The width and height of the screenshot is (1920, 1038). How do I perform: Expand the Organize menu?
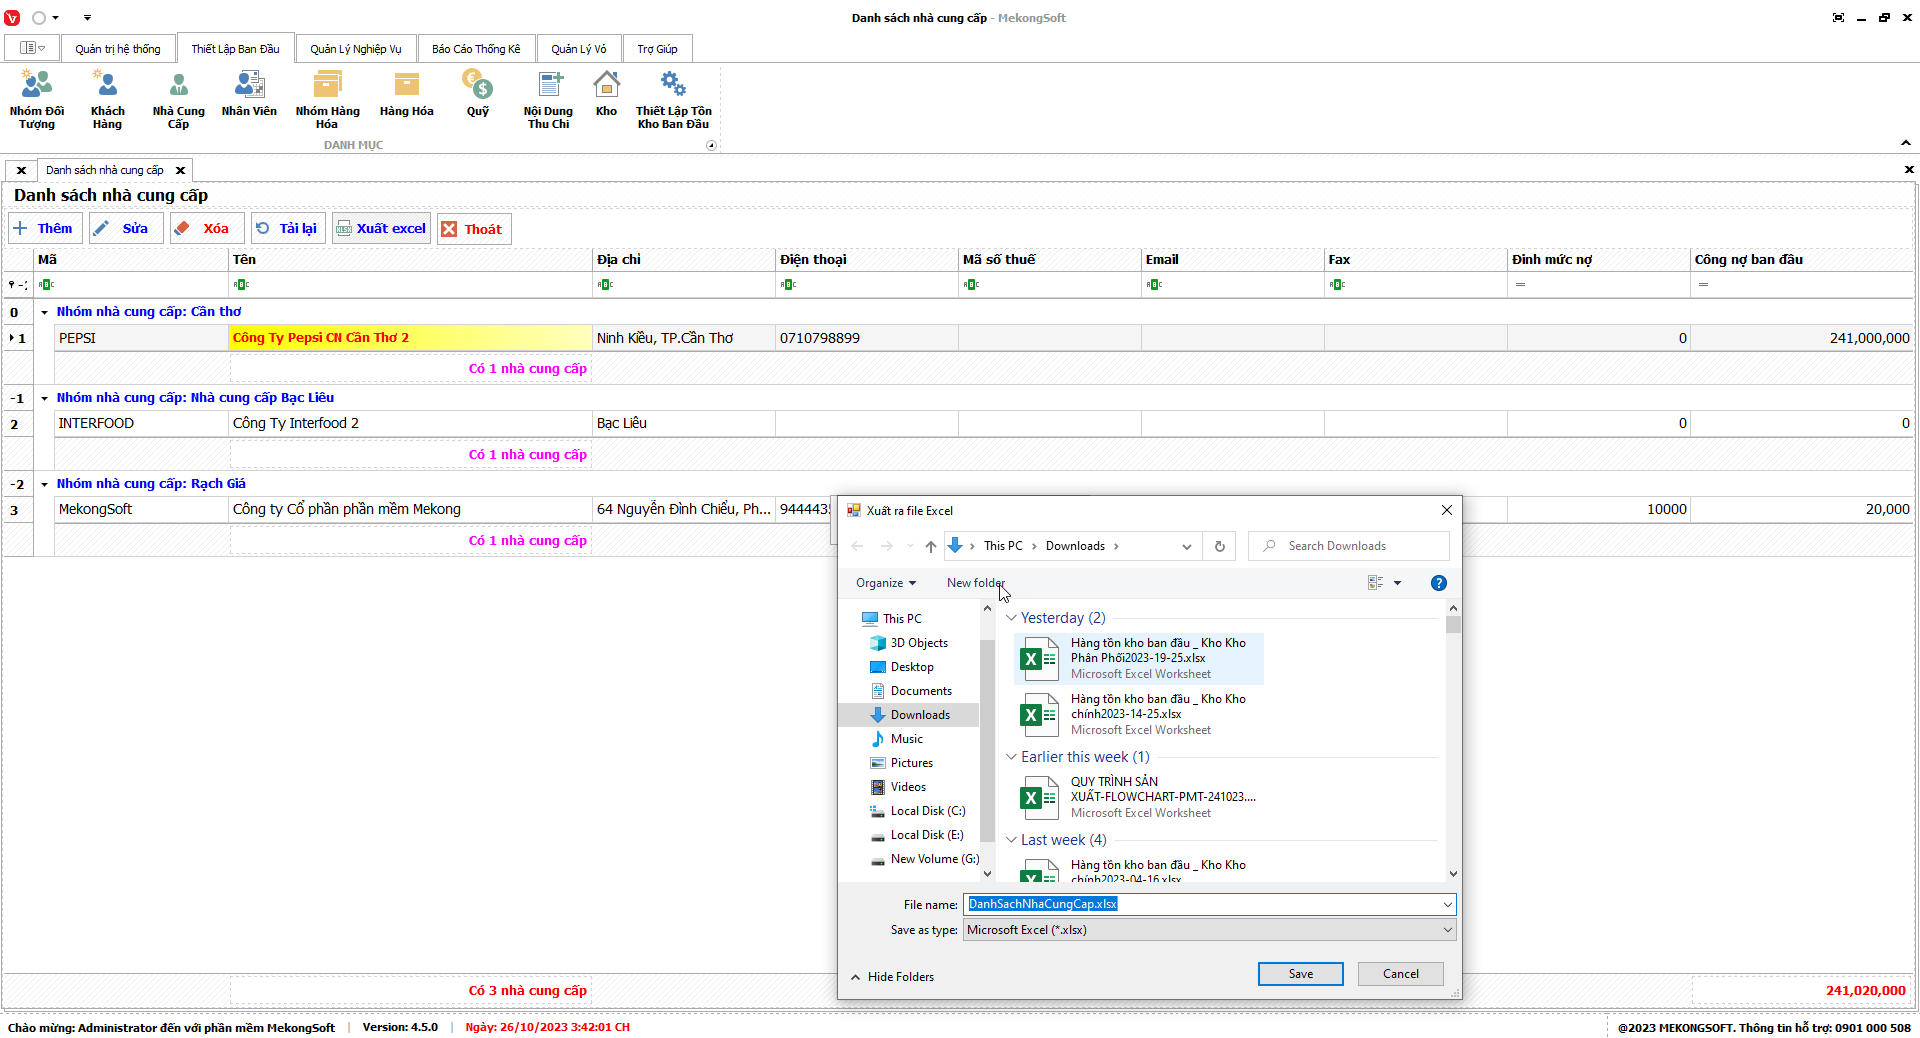(885, 583)
